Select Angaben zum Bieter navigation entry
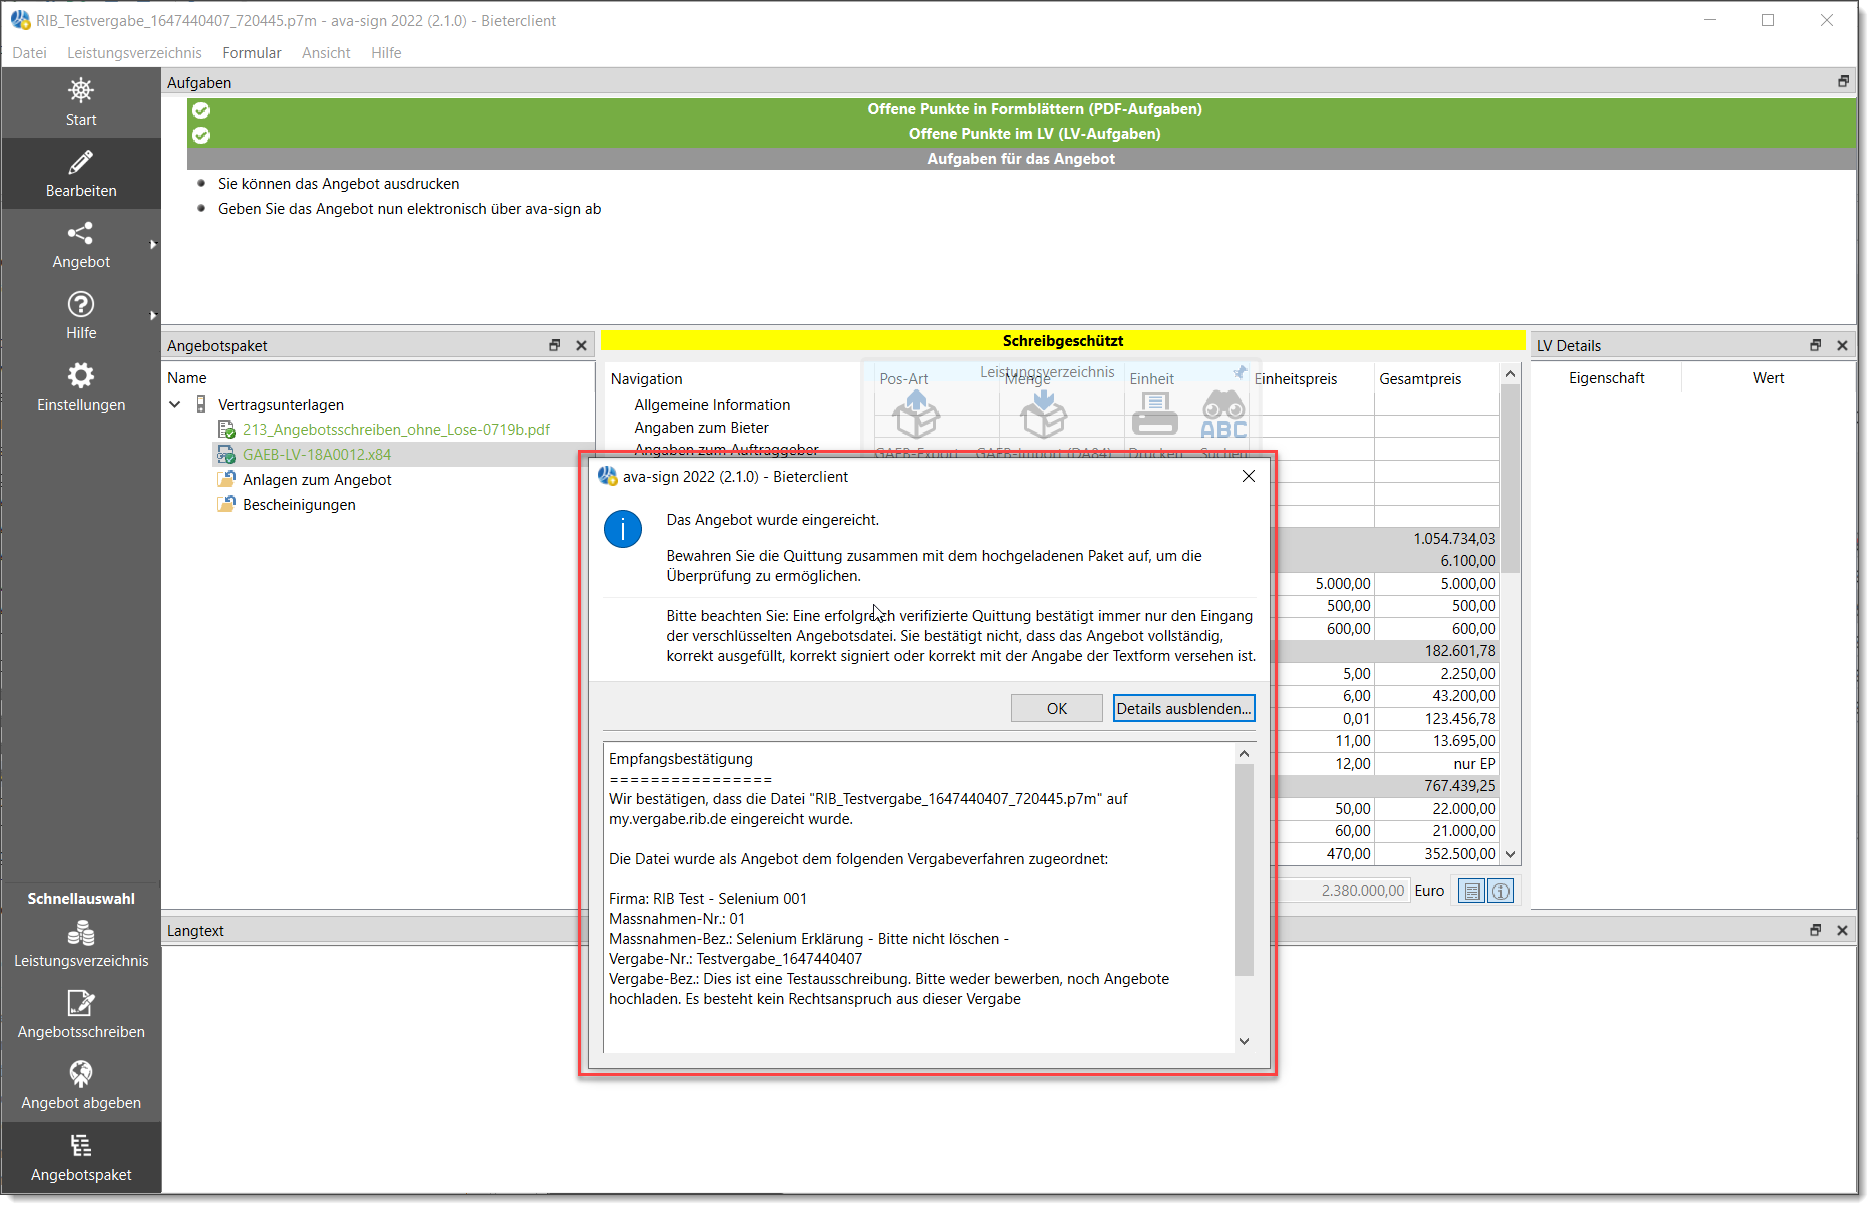 [701, 427]
